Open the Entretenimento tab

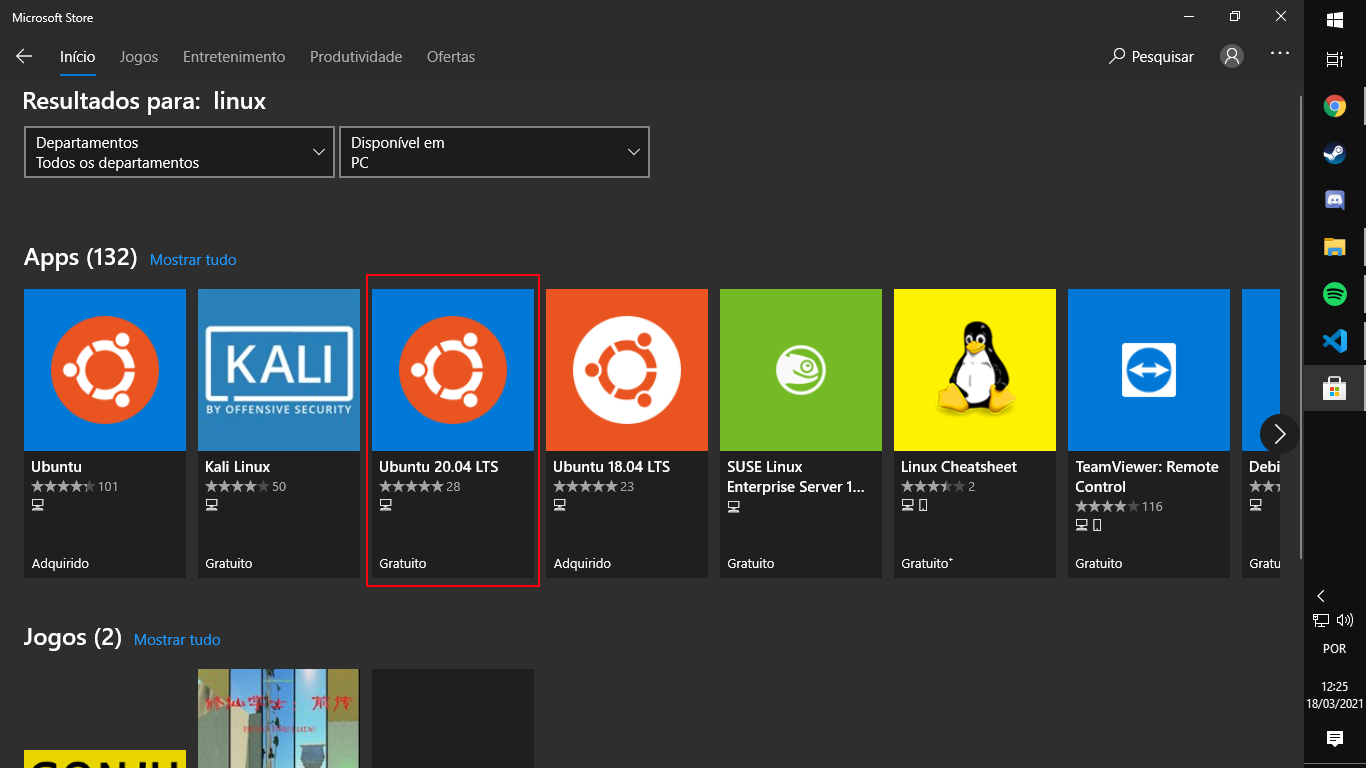click(x=234, y=57)
